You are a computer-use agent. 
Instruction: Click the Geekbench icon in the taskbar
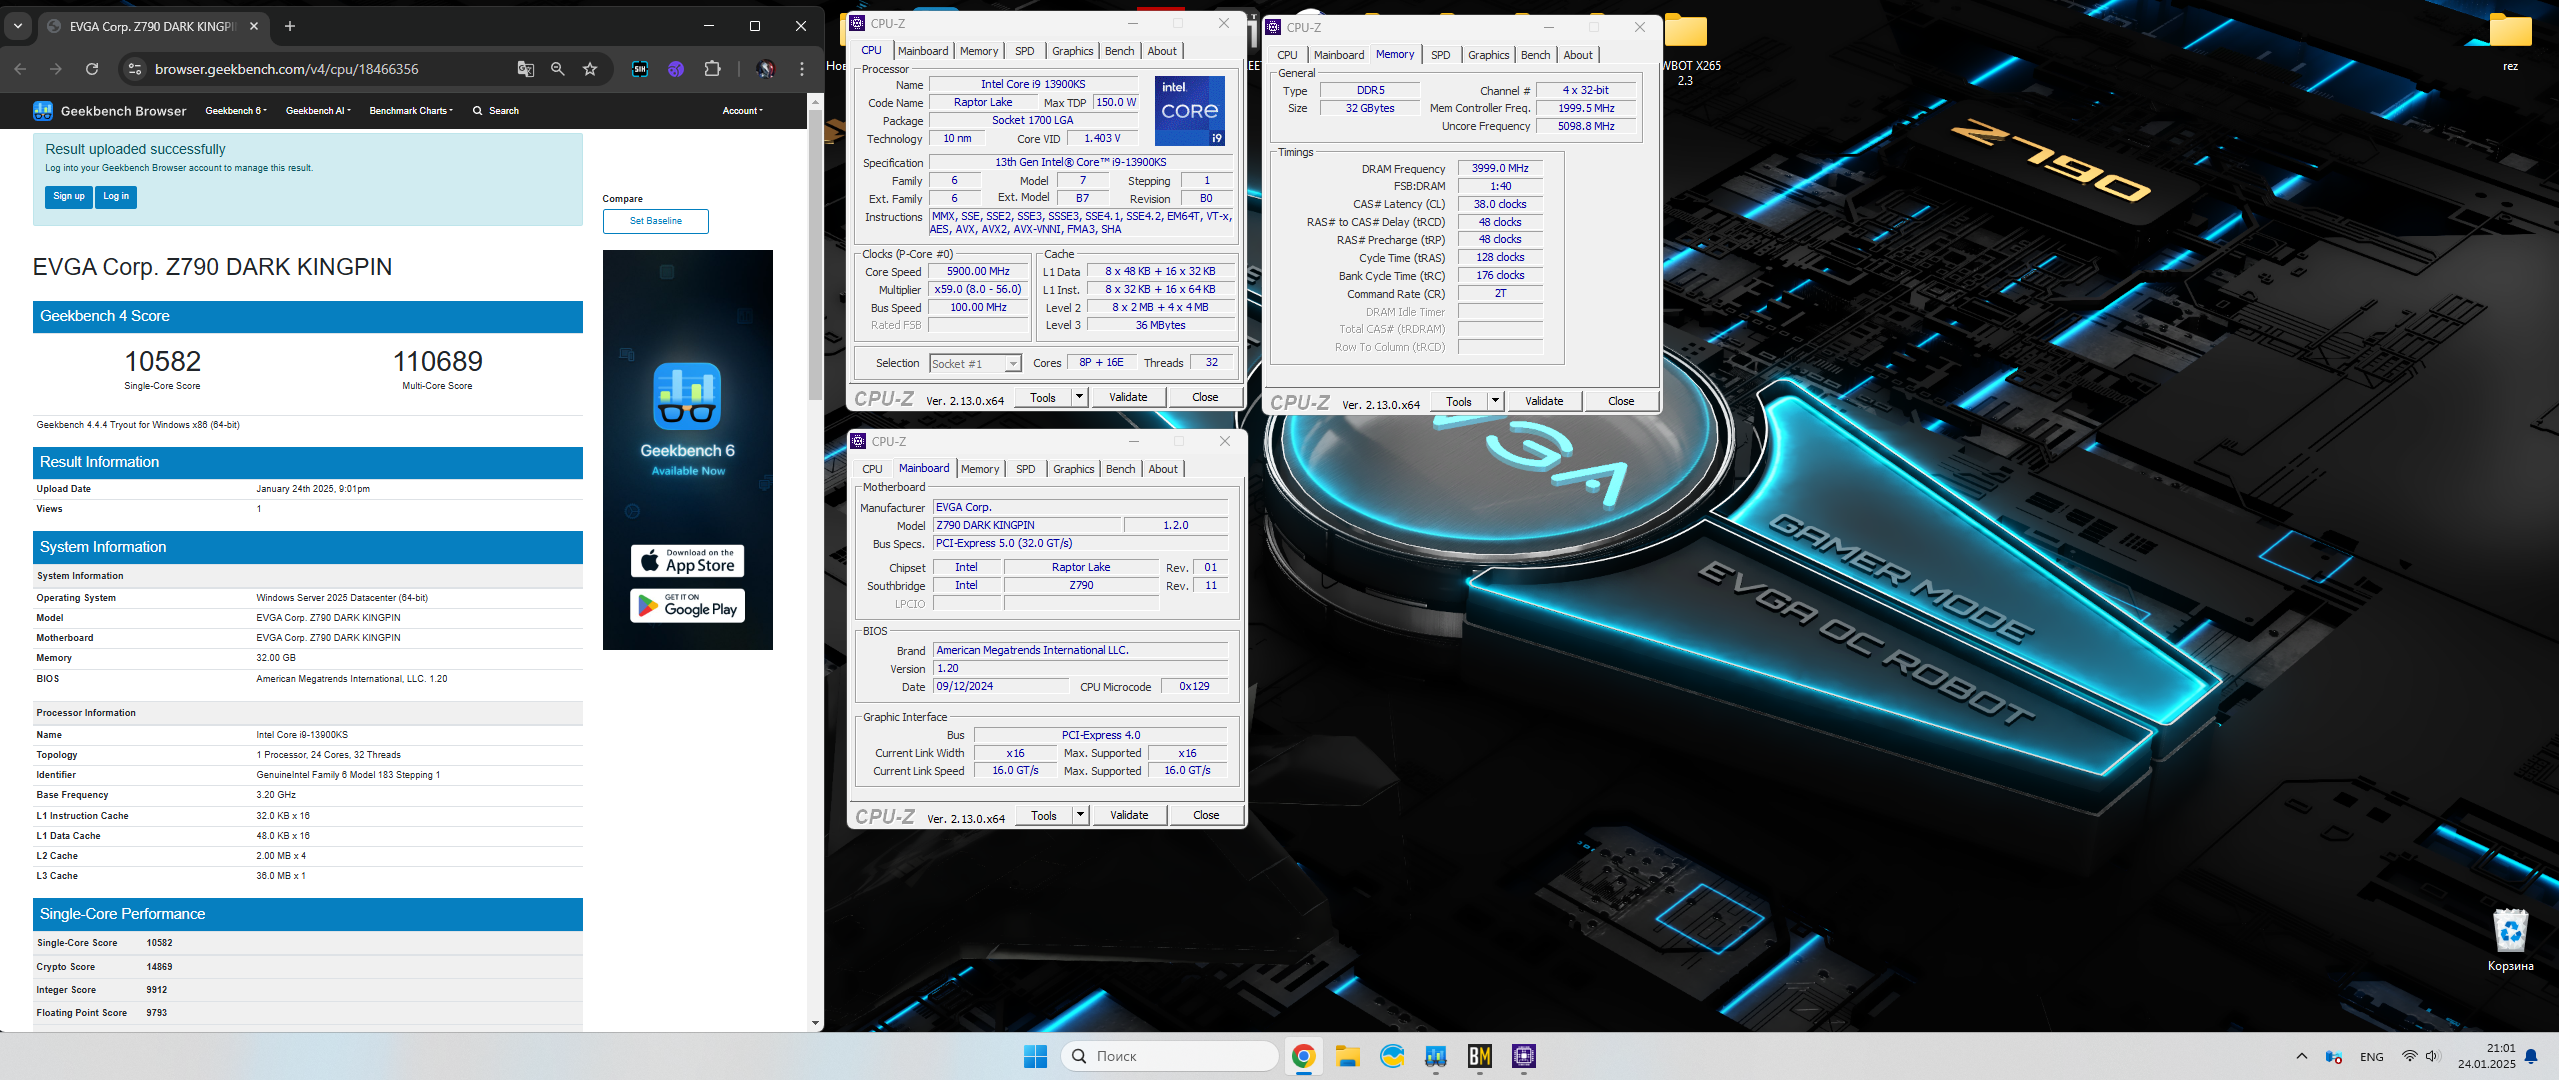click(x=1436, y=1056)
